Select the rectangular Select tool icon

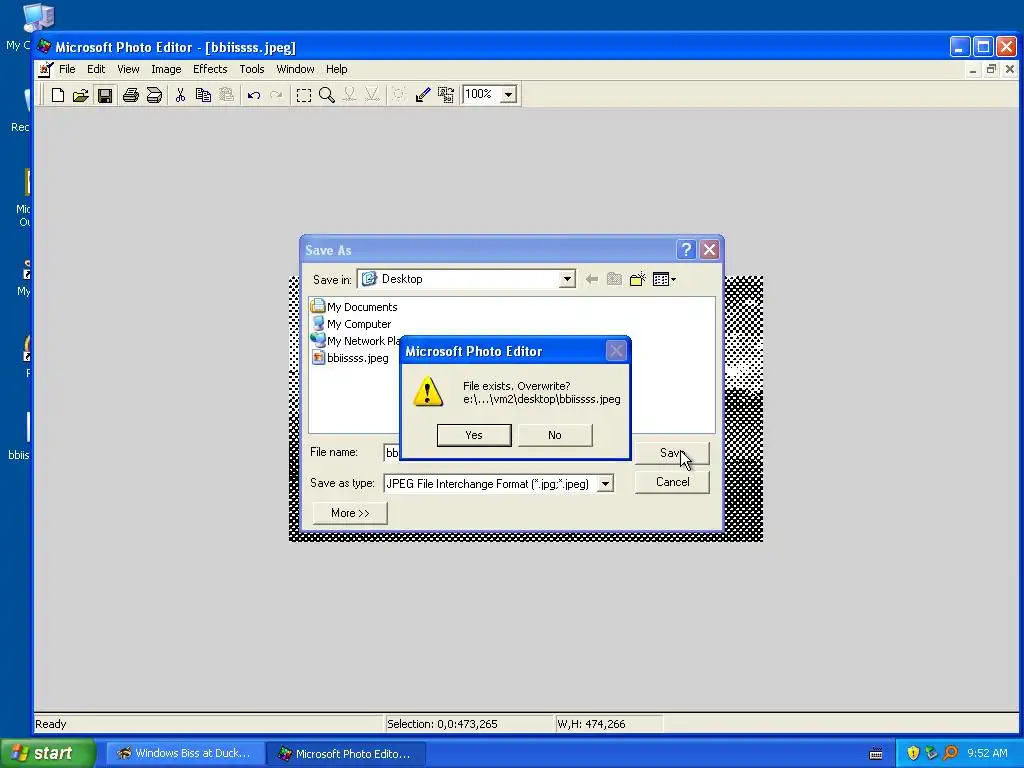304,95
